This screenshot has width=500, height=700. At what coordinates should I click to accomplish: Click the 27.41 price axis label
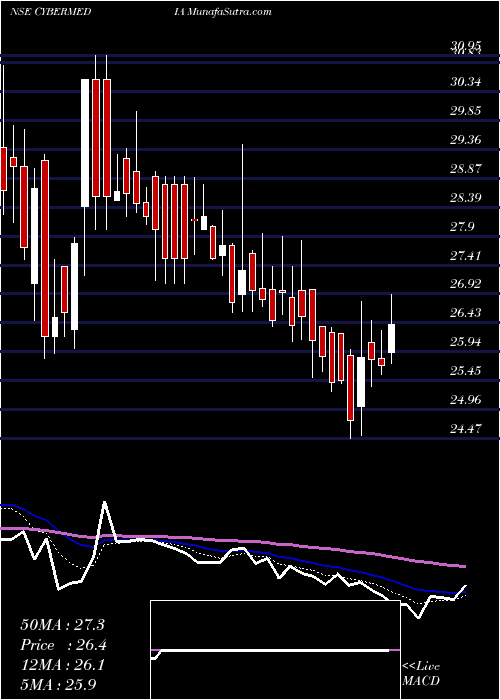click(466, 256)
